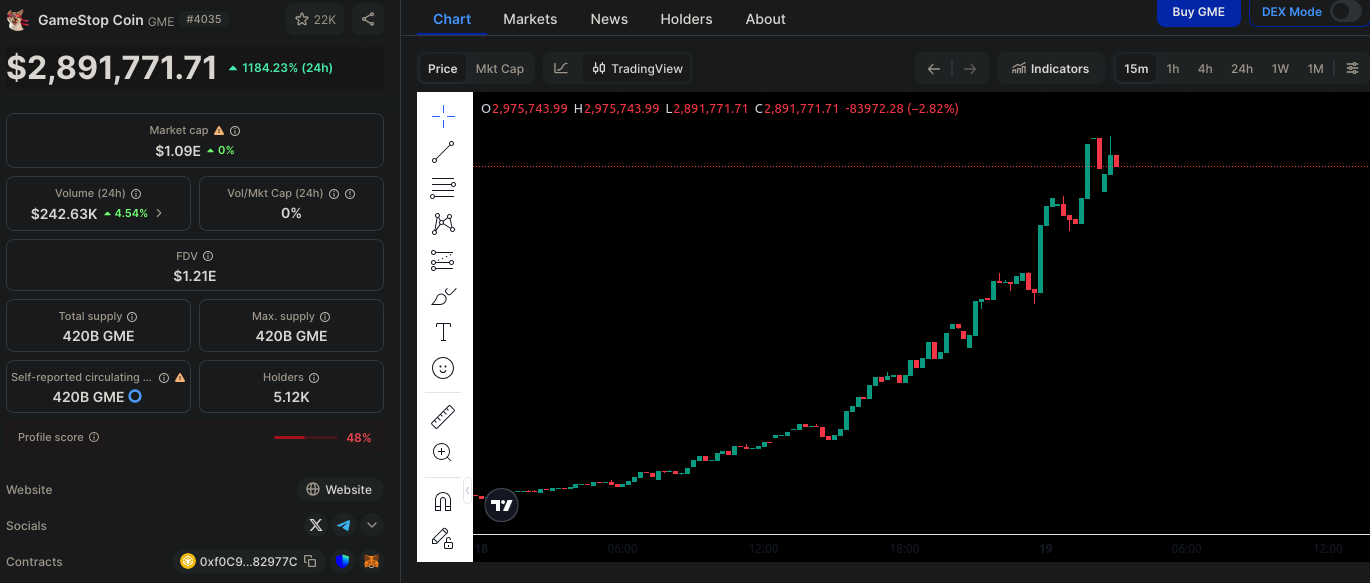Click info icon beside Max. supply

(325, 316)
